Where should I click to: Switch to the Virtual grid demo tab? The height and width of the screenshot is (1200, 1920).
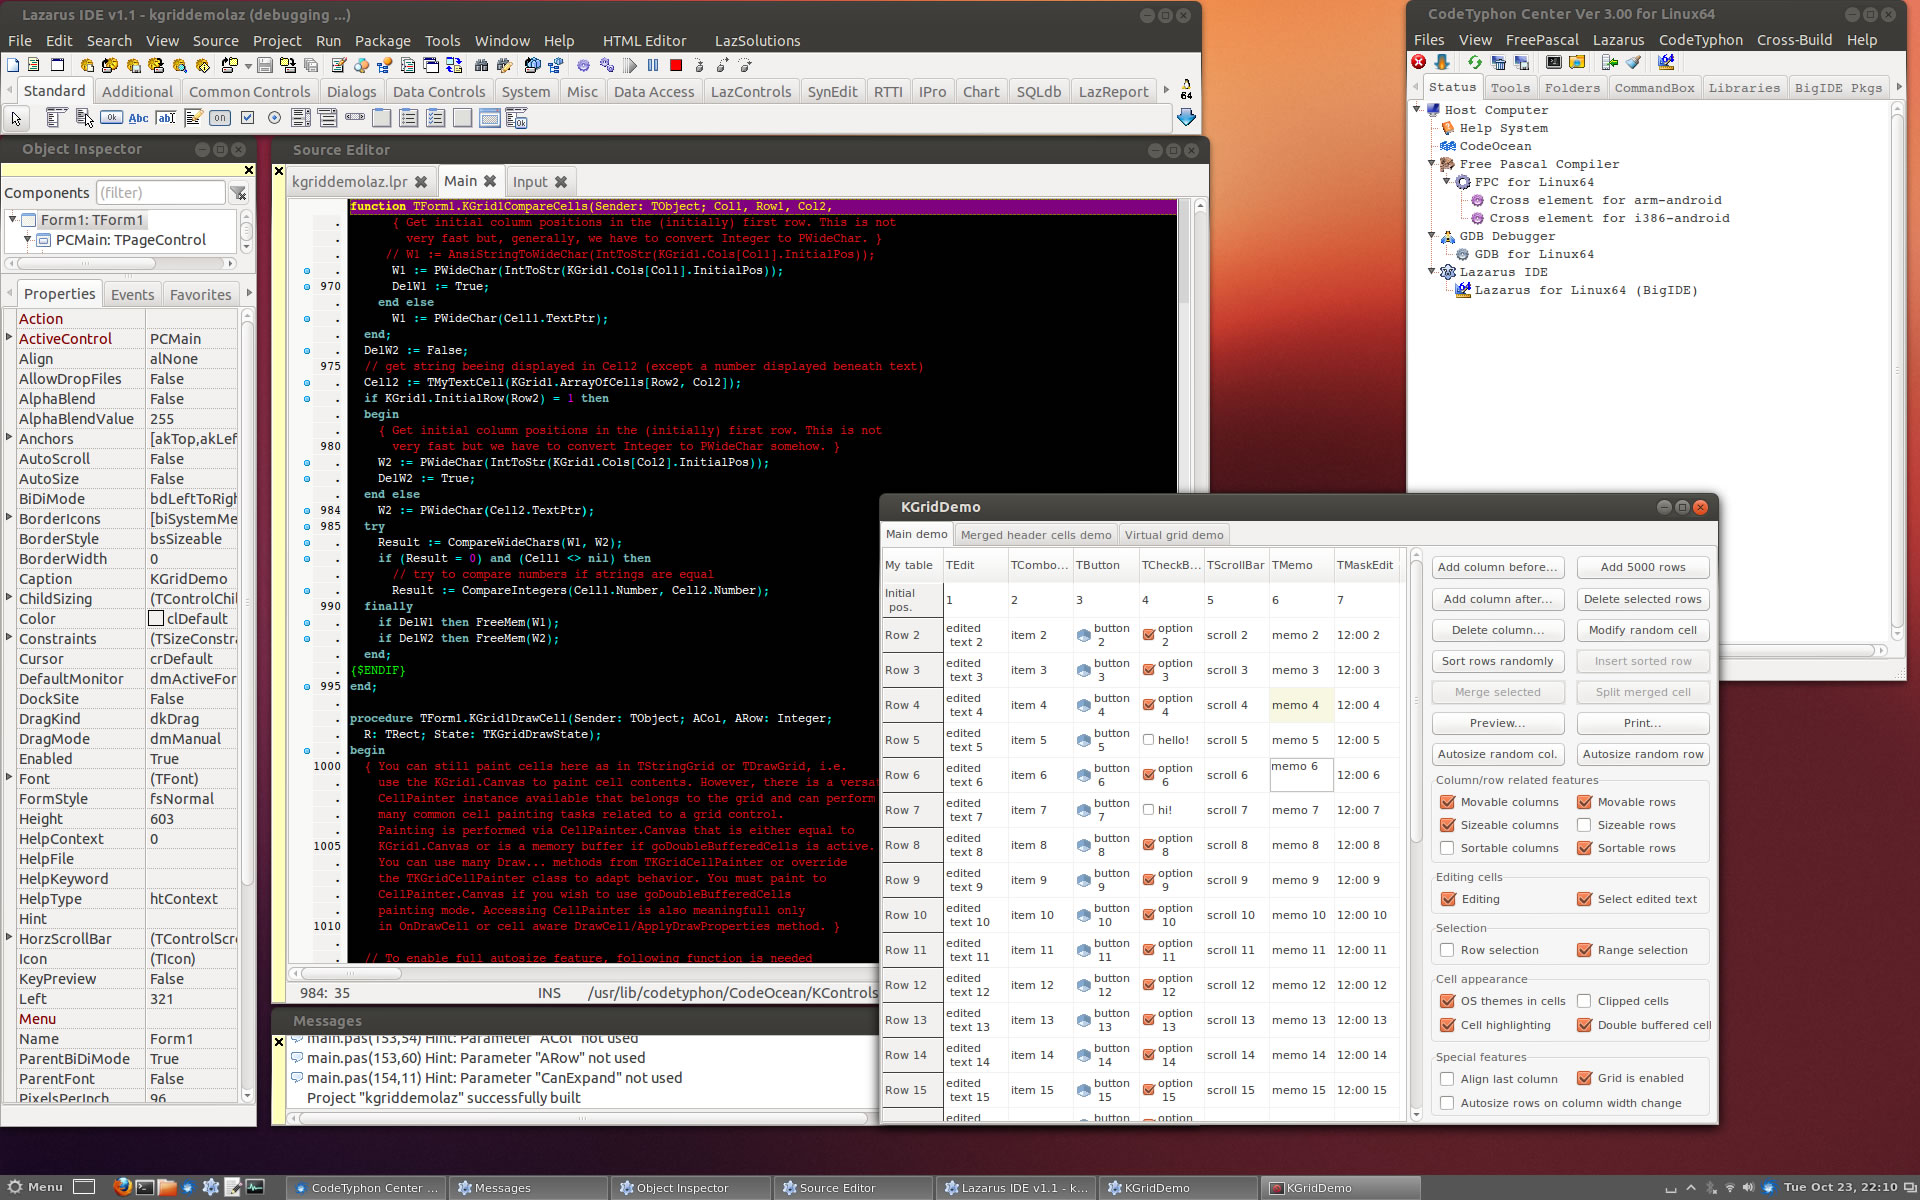click(1173, 535)
